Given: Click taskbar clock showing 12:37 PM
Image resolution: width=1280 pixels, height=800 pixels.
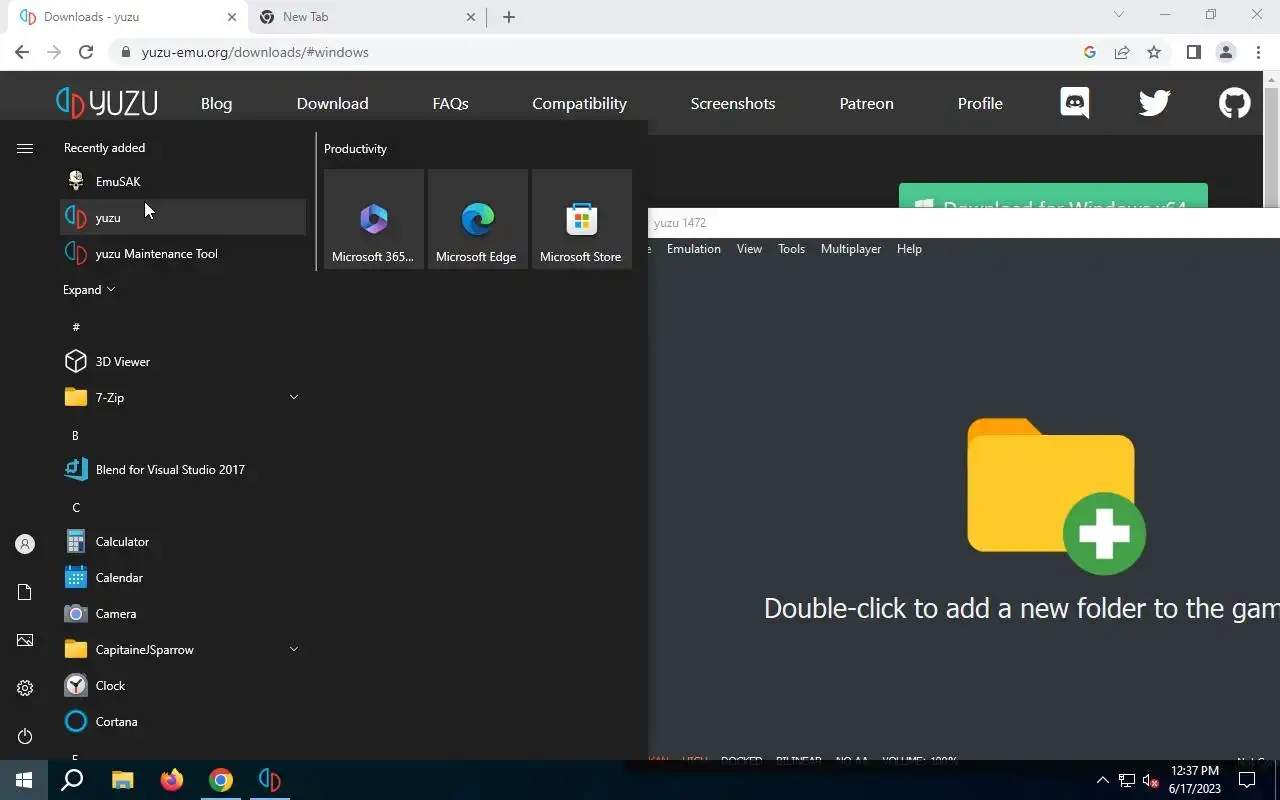Looking at the screenshot, I should coord(1195,780).
